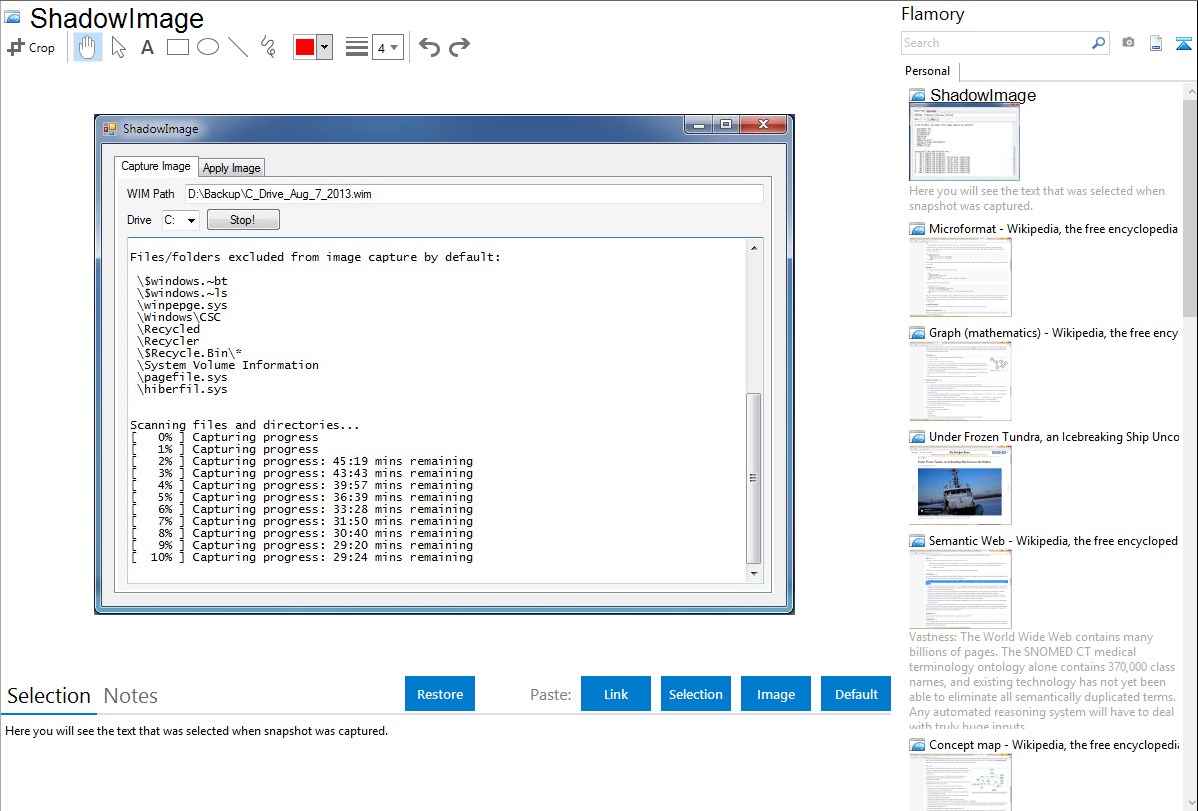Open the Microformat Wikipedia snapshot thumbnail

tap(960, 277)
